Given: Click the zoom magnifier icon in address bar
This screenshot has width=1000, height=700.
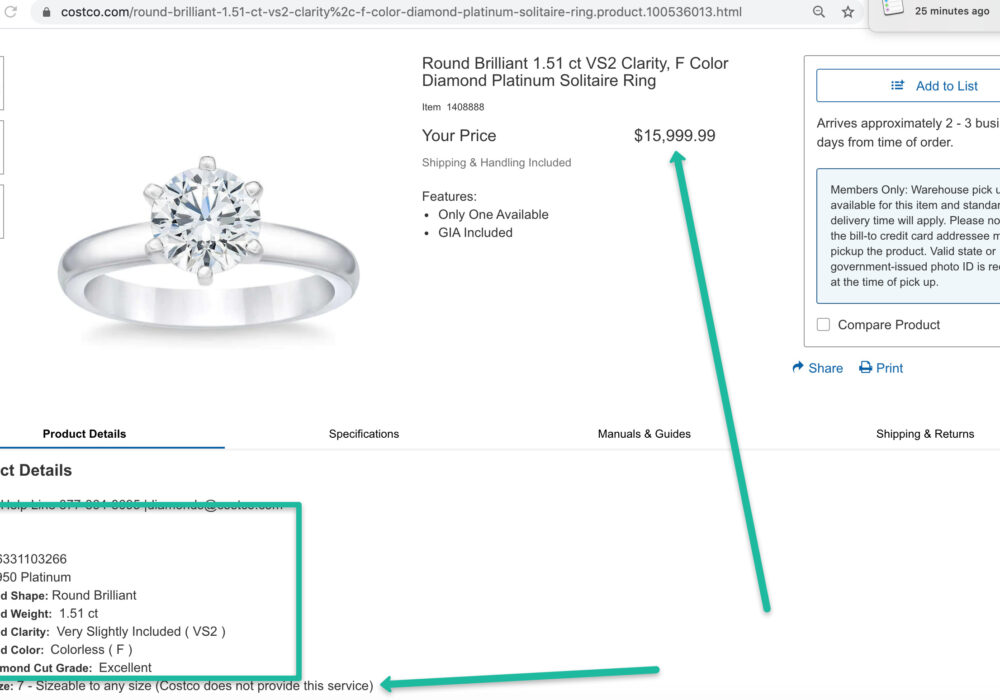Looking at the screenshot, I should 819,12.
